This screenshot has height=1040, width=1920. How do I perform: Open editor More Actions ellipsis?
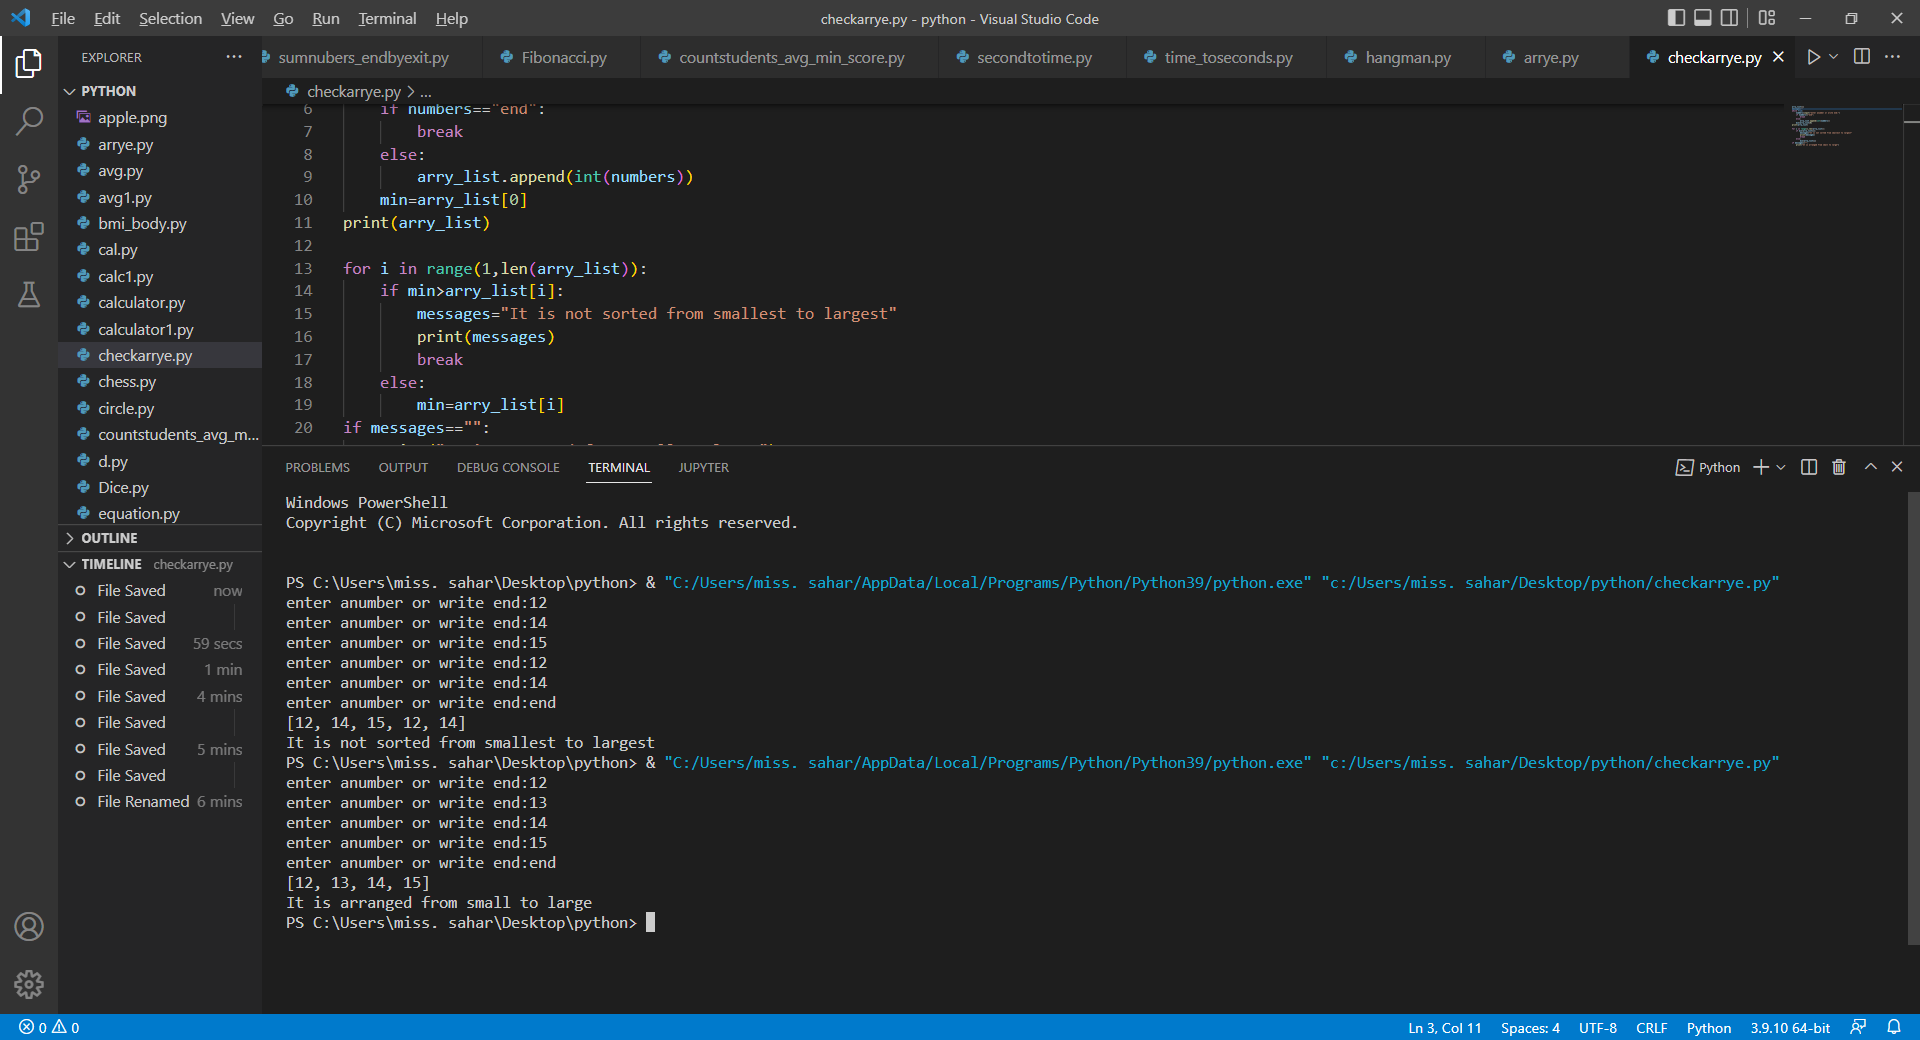tap(1892, 57)
